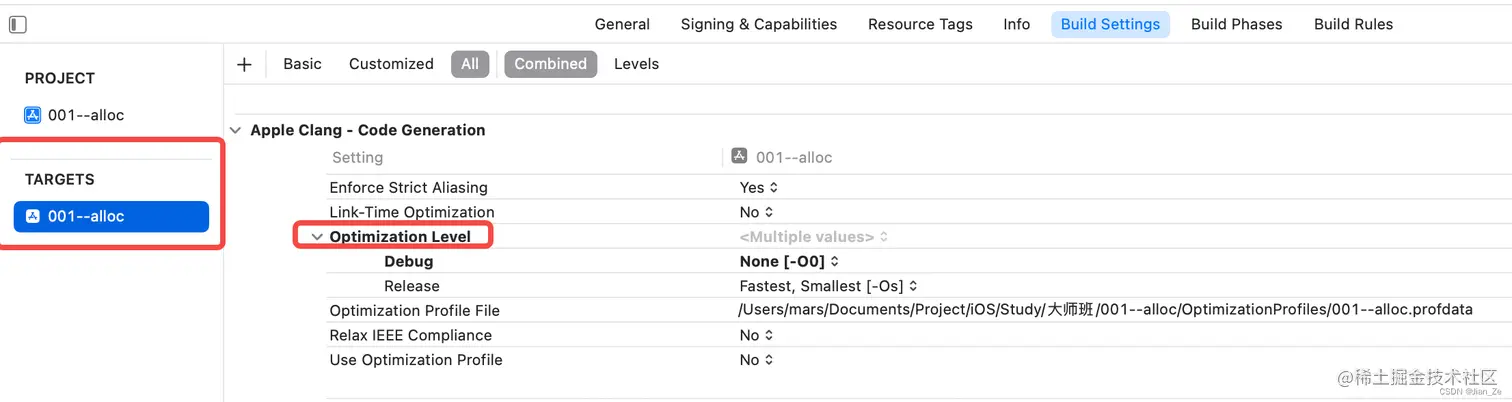Screen dimensions: 1512x402
Task: Show All build settings filter
Action: tap(470, 64)
